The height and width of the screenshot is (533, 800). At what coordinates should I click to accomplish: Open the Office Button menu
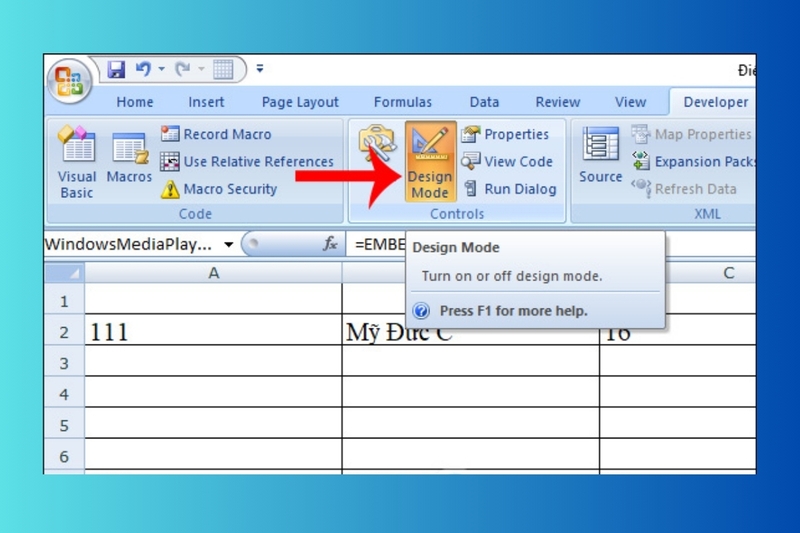69,82
